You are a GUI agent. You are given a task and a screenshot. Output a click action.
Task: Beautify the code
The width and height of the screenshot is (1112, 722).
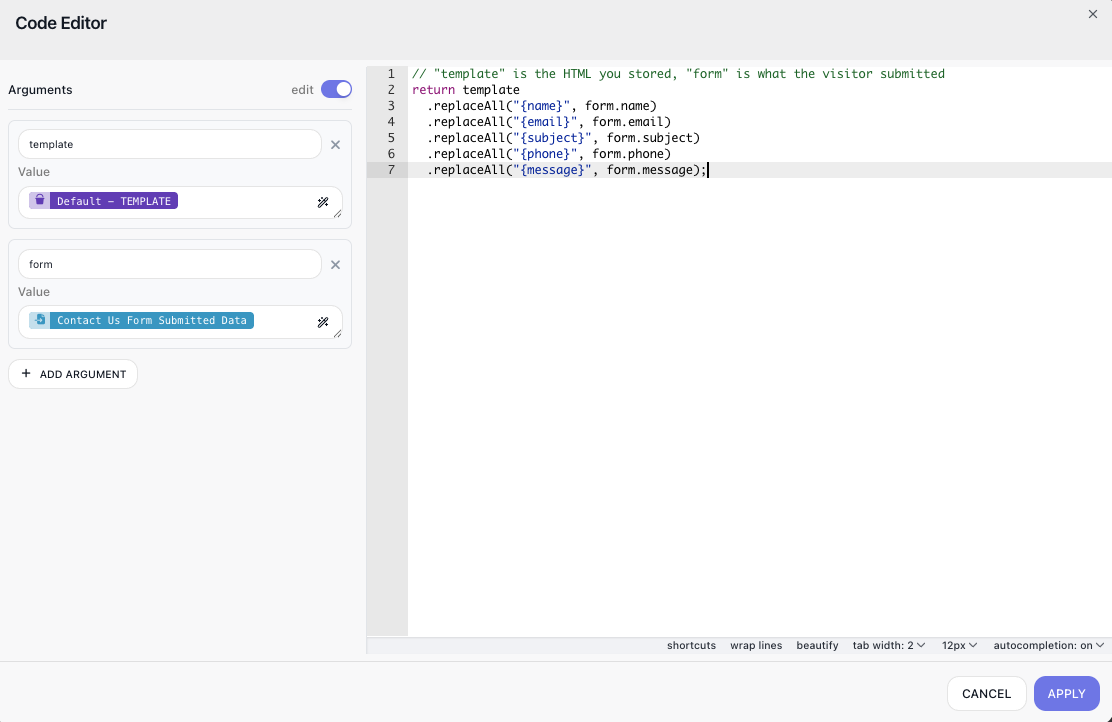[817, 645]
